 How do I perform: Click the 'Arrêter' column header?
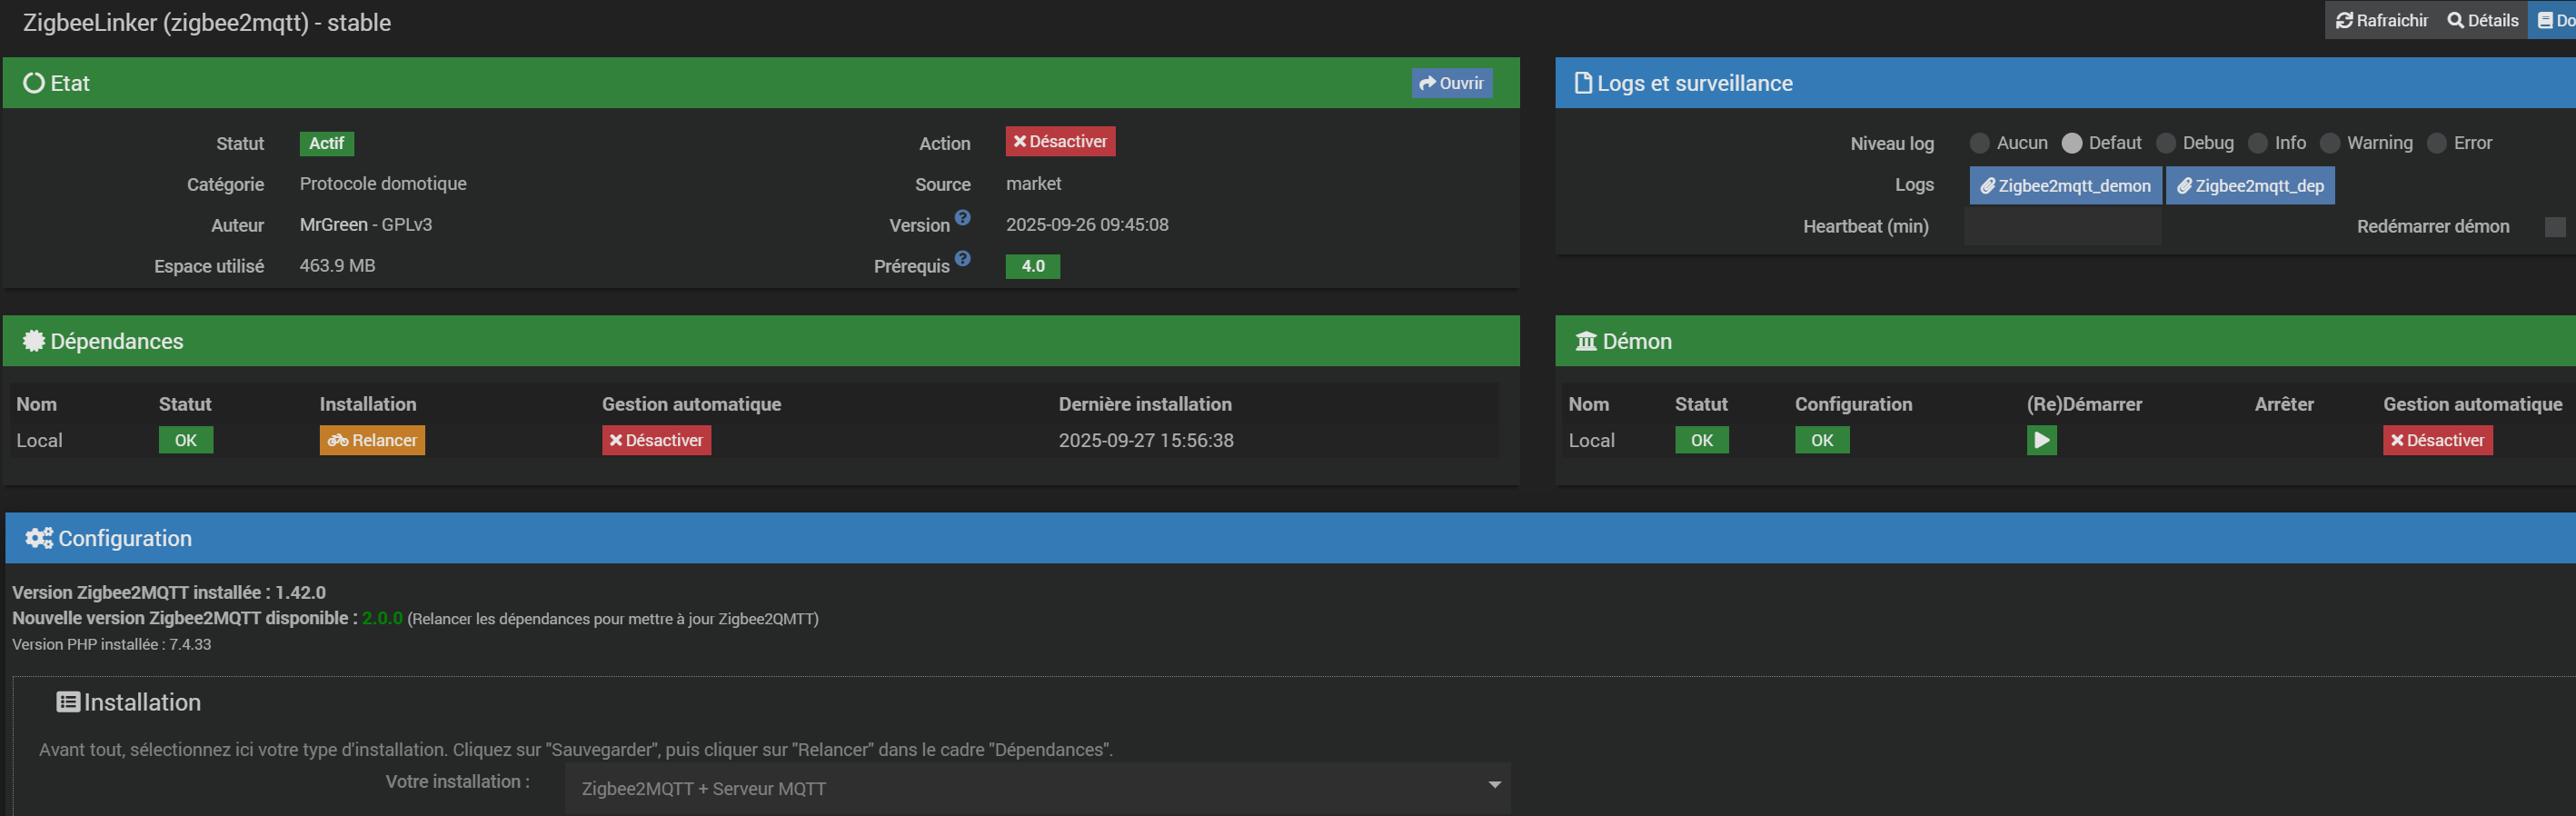pyautogui.click(x=2284, y=404)
